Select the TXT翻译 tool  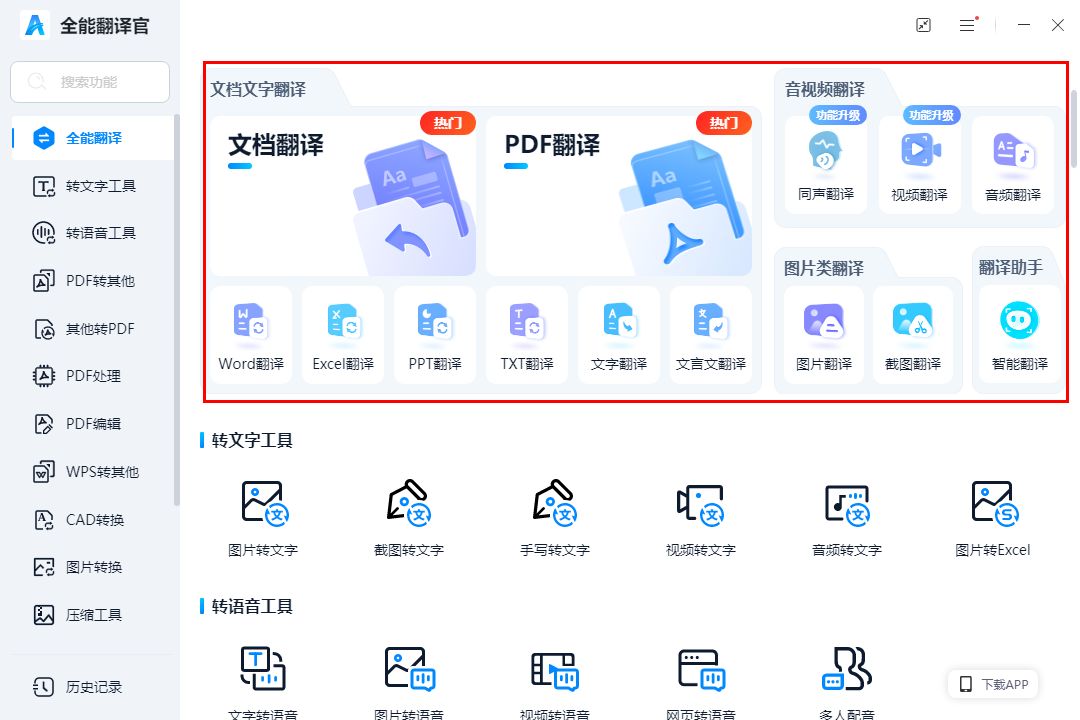(527, 335)
